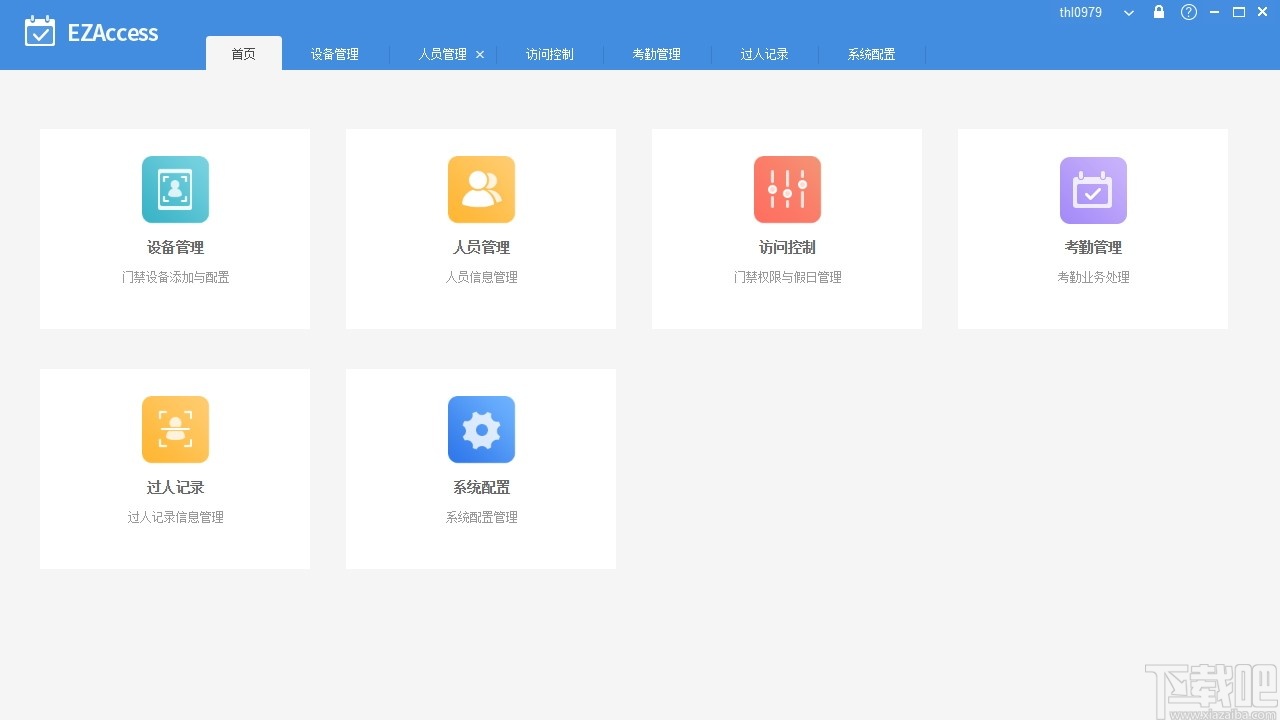Expand the user account dropdown arrow

point(1128,13)
